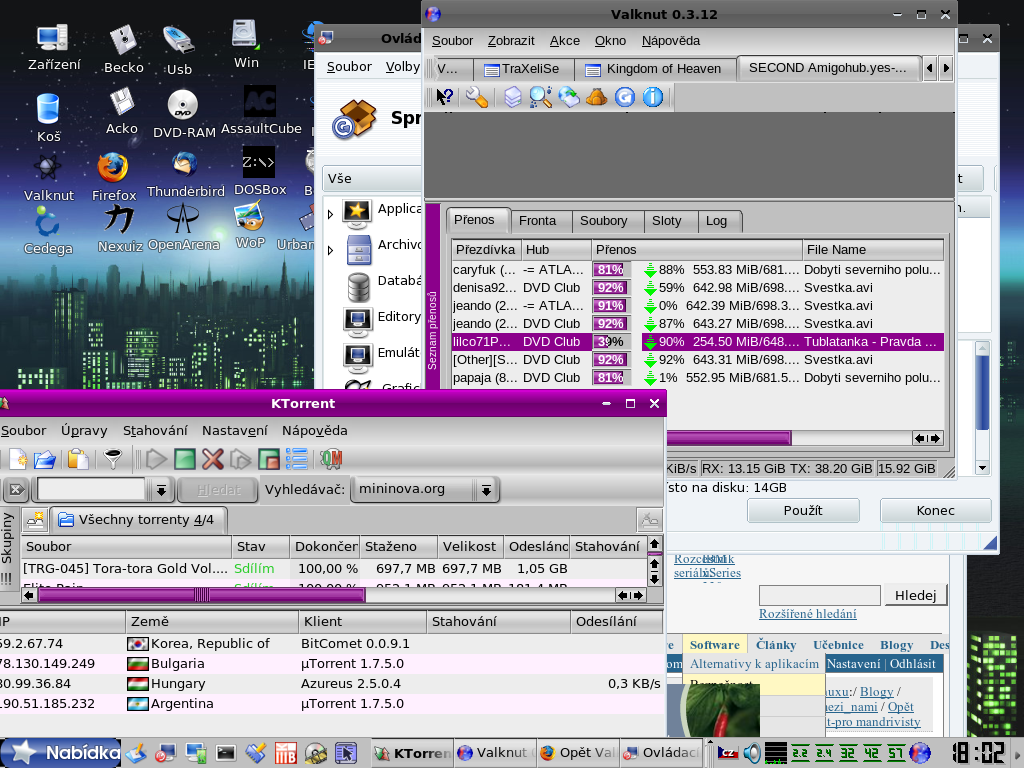Click the blue G icon in Valknut toolbar

pyautogui.click(x=624, y=97)
